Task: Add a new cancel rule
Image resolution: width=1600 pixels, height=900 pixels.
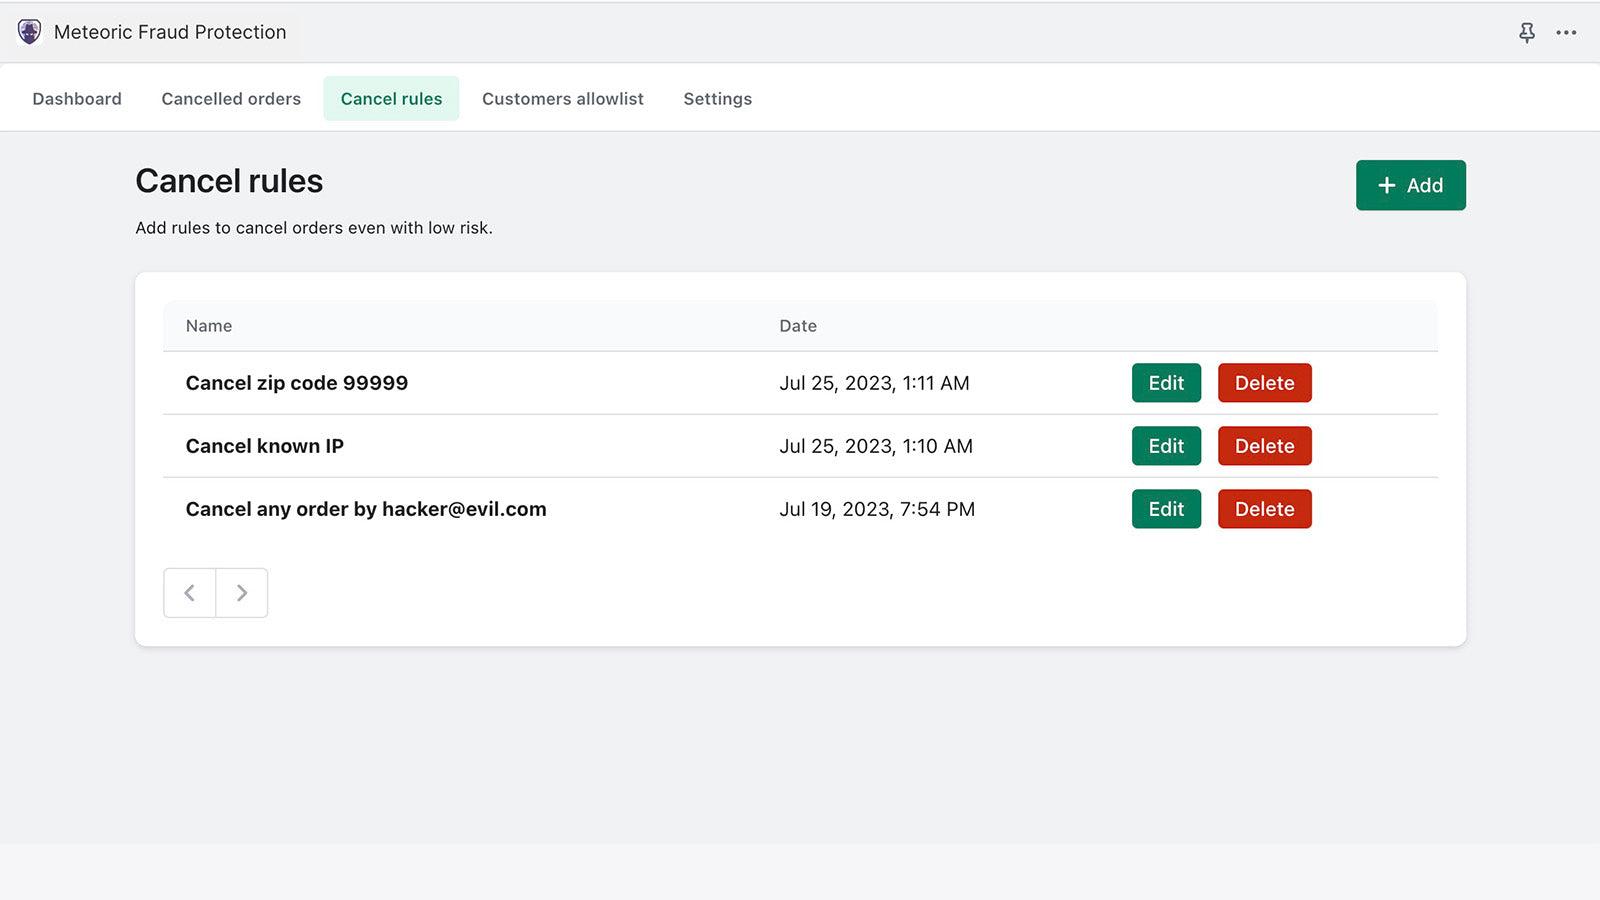Action: tap(1410, 185)
